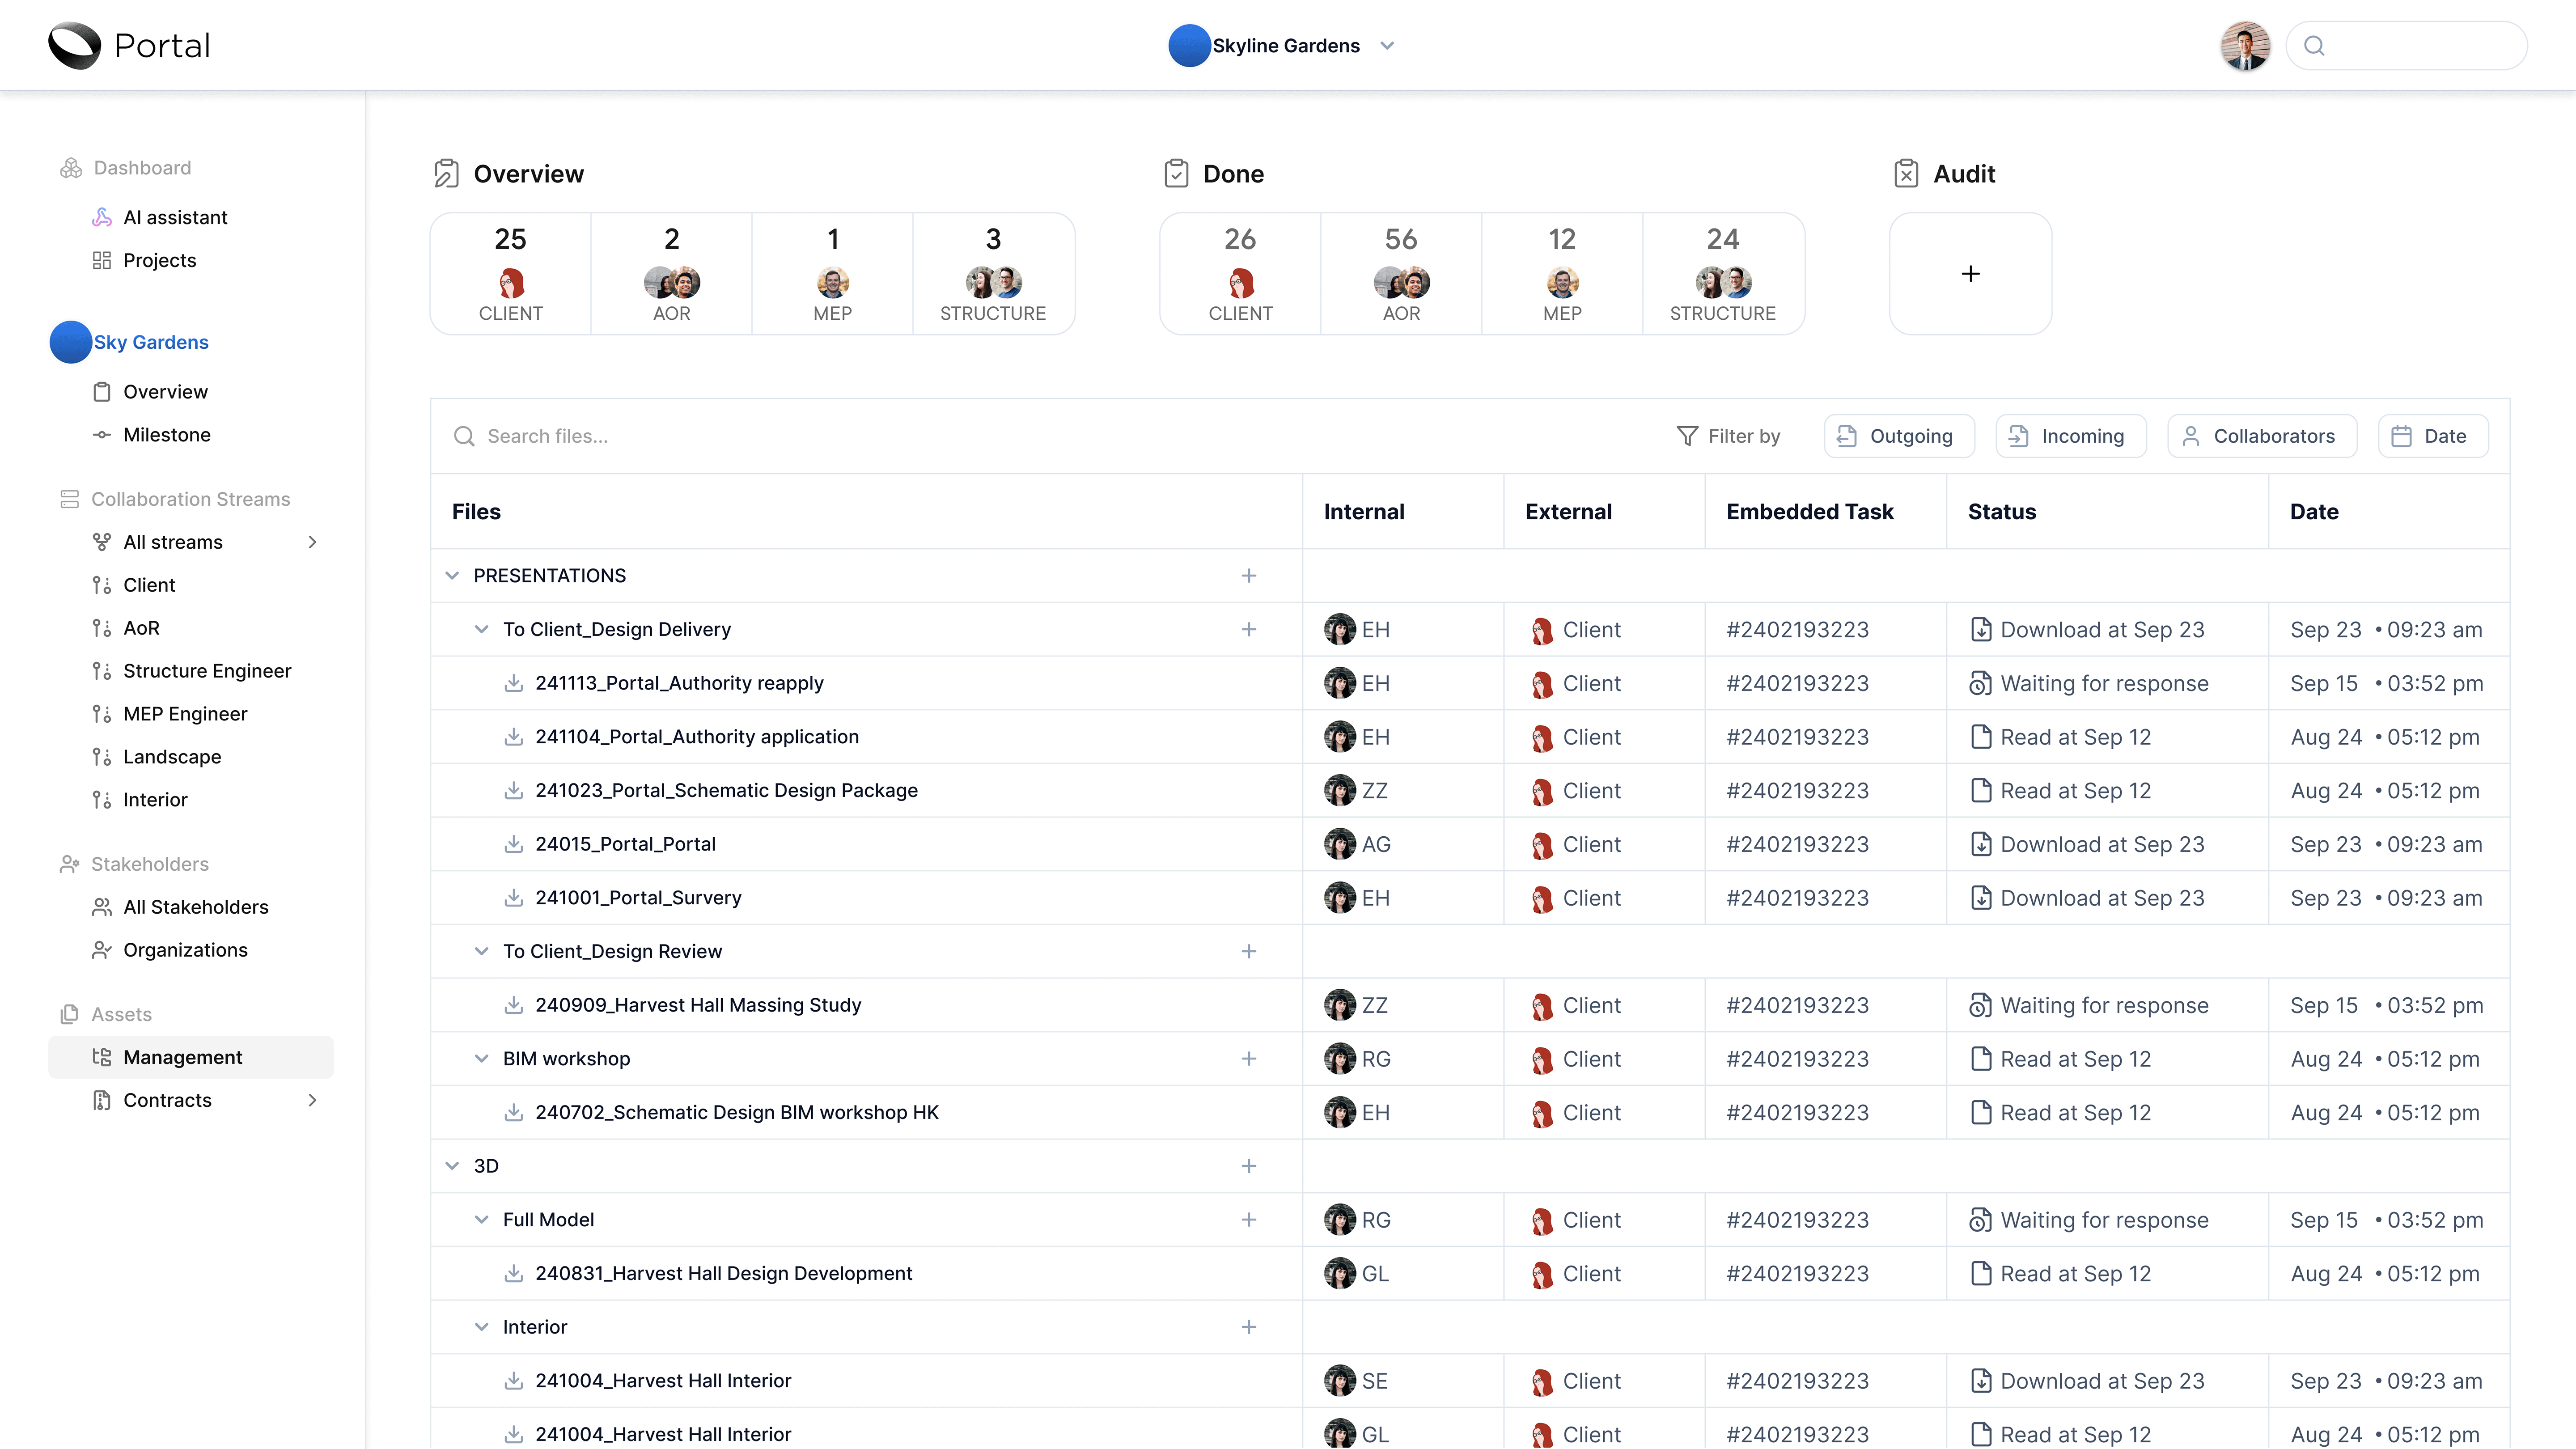The image size is (2576, 1449).
Task: Open Done AOR card showing 56
Action: point(1401,274)
